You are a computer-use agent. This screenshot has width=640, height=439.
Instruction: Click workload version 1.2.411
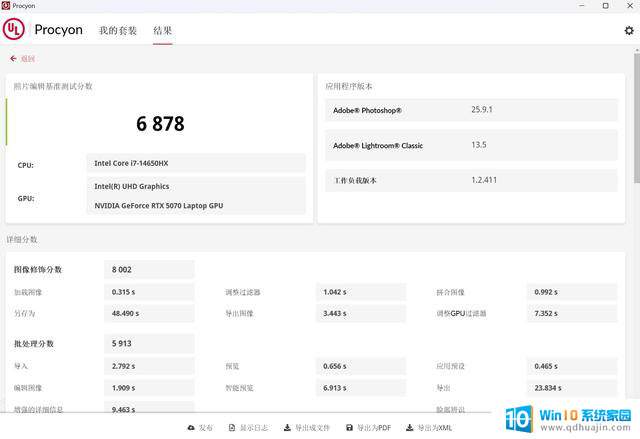click(484, 180)
